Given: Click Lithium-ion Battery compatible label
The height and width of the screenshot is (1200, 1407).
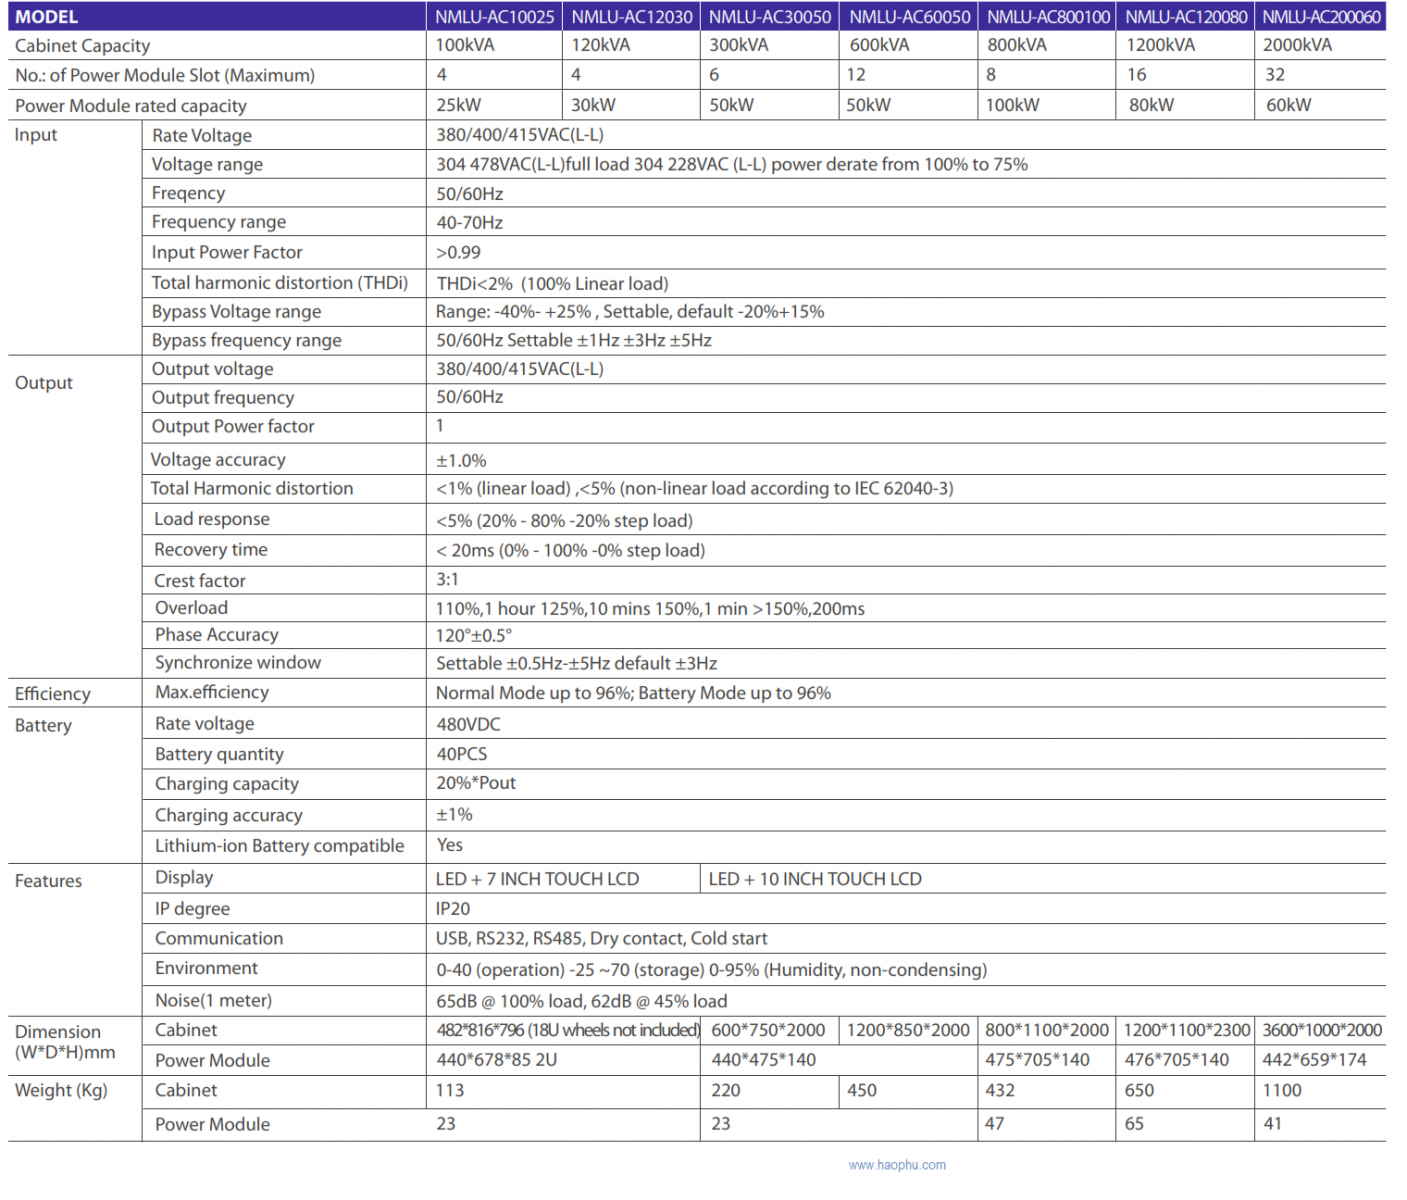Looking at the screenshot, I should (x=279, y=846).
